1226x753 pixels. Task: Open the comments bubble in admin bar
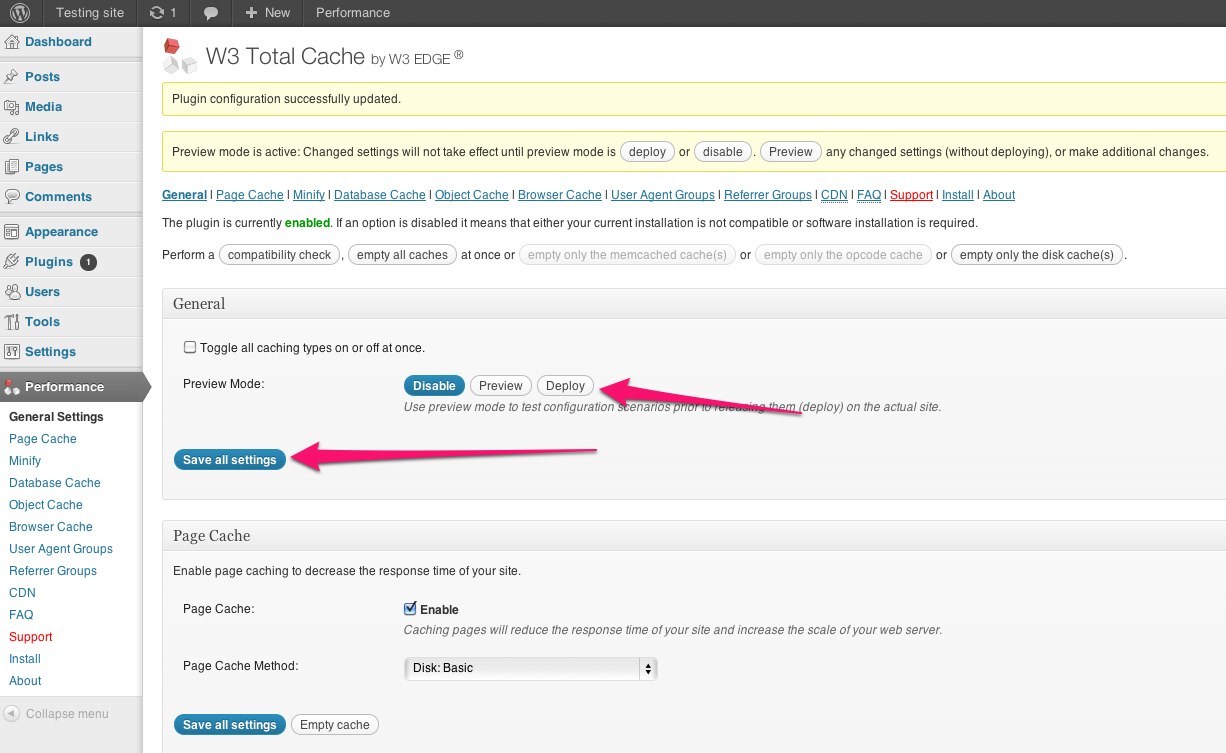(210, 13)
